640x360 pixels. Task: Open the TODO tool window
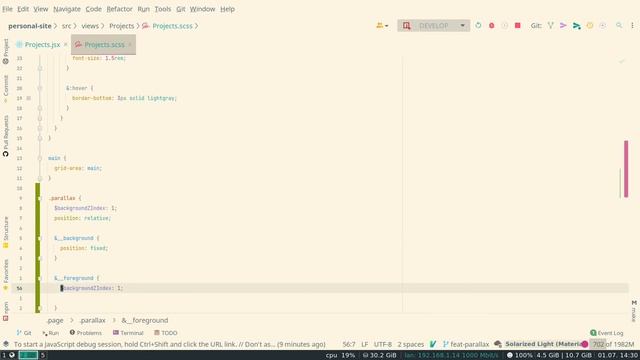point(165,333)
